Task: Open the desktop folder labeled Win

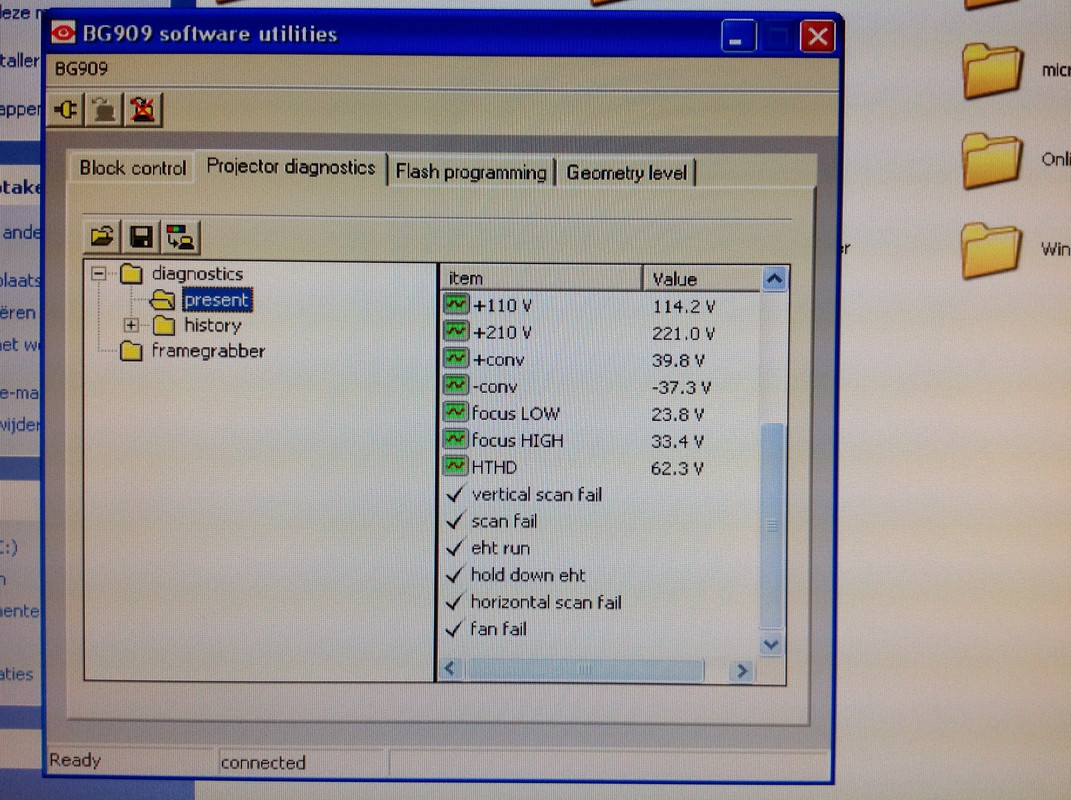Action: 990,250
